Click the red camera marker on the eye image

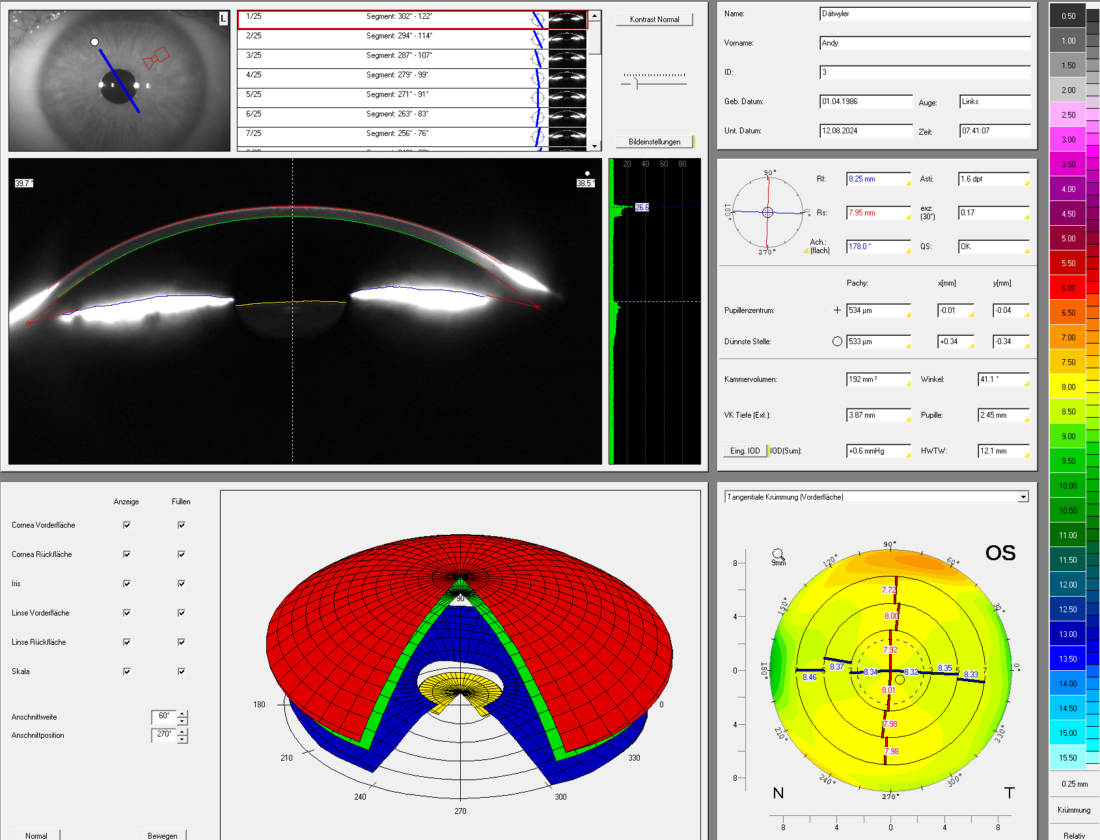point(156,59)
